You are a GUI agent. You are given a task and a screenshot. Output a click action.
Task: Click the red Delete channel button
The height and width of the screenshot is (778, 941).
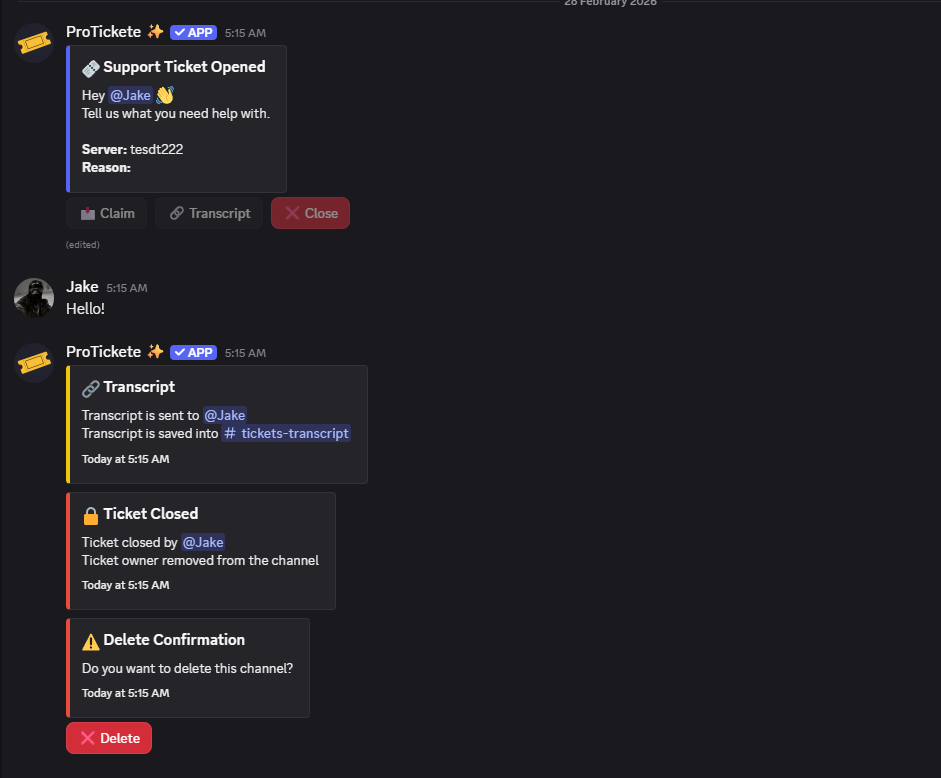109,738
